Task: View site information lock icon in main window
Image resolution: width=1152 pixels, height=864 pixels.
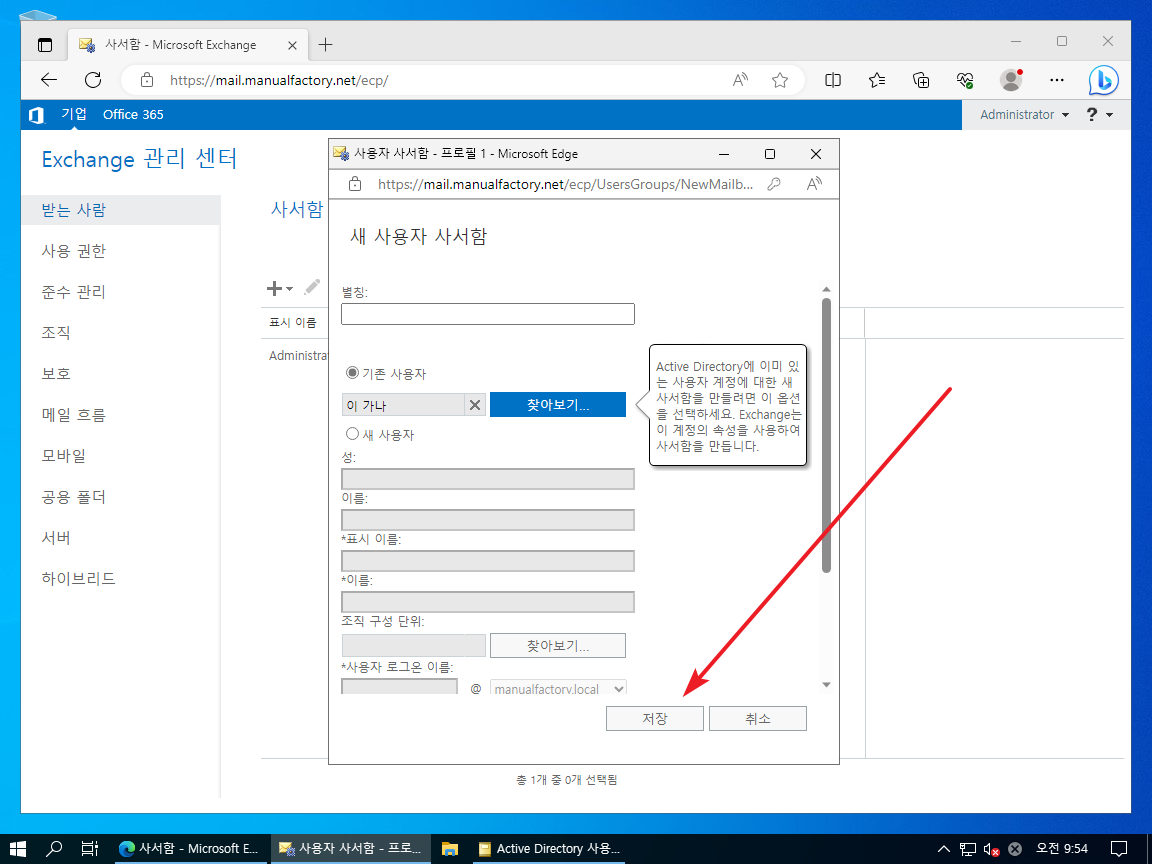Action: pyautogui.click(x=147, y=80)
